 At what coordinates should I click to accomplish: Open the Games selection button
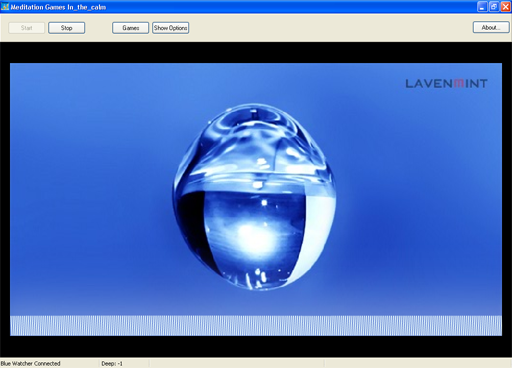(x=130, y=28)
